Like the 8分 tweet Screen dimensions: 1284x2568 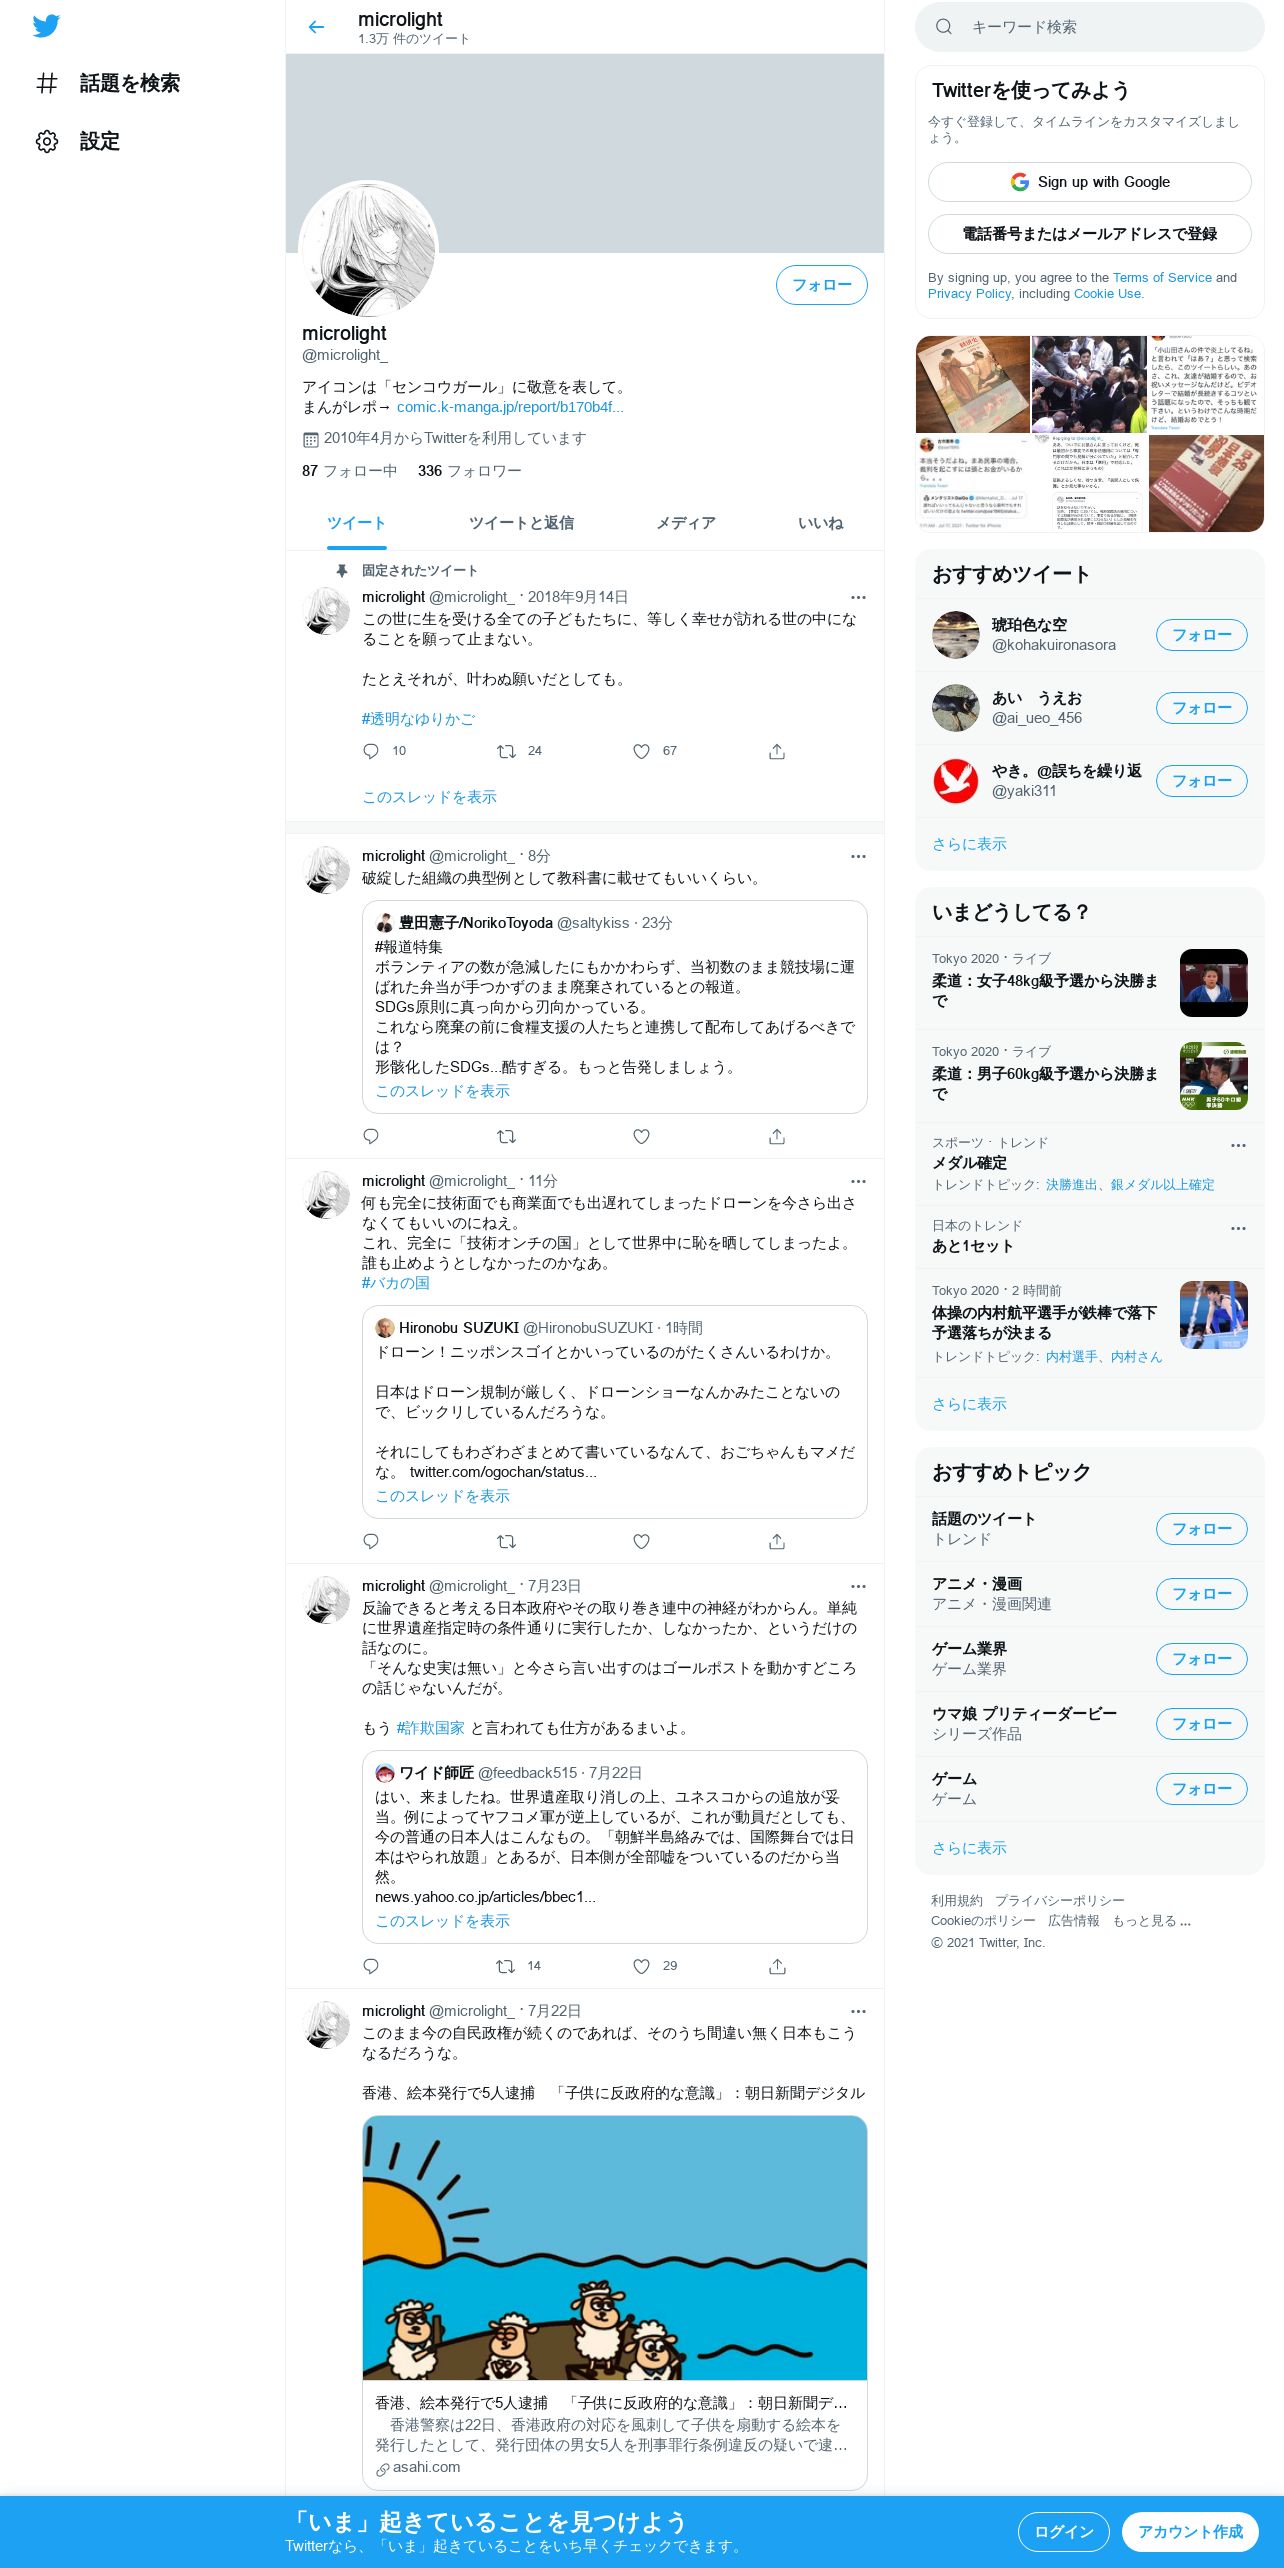(x=642, y=1136)
